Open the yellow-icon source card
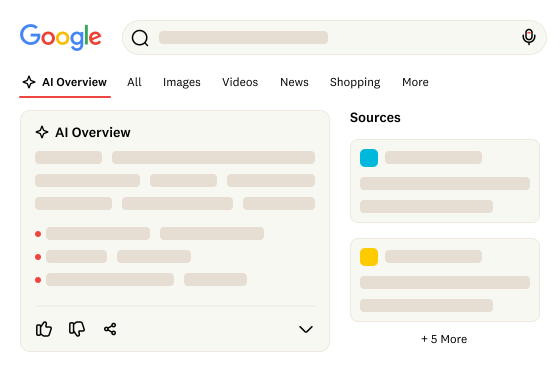 click(445, 280)
